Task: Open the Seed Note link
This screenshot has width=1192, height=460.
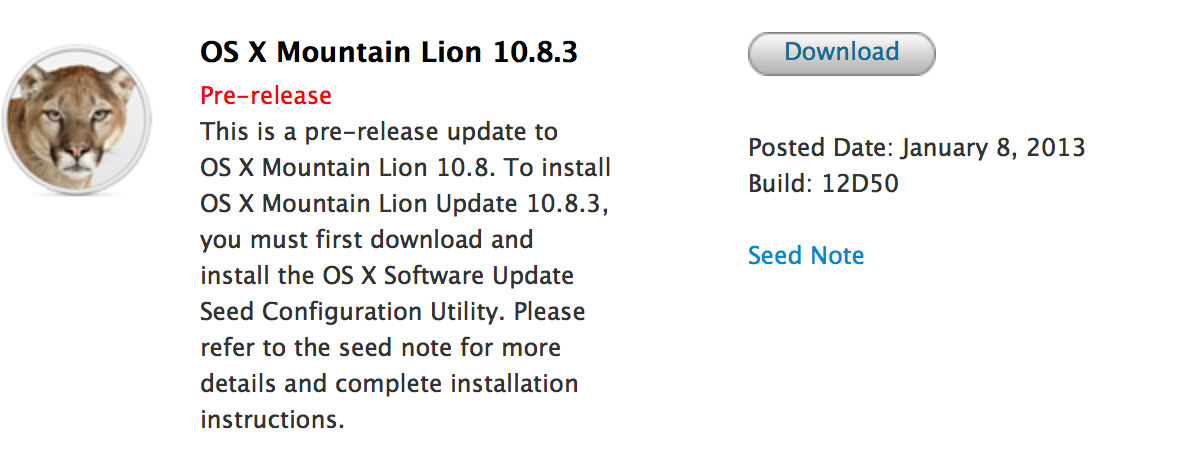Action: coord(806,255)
